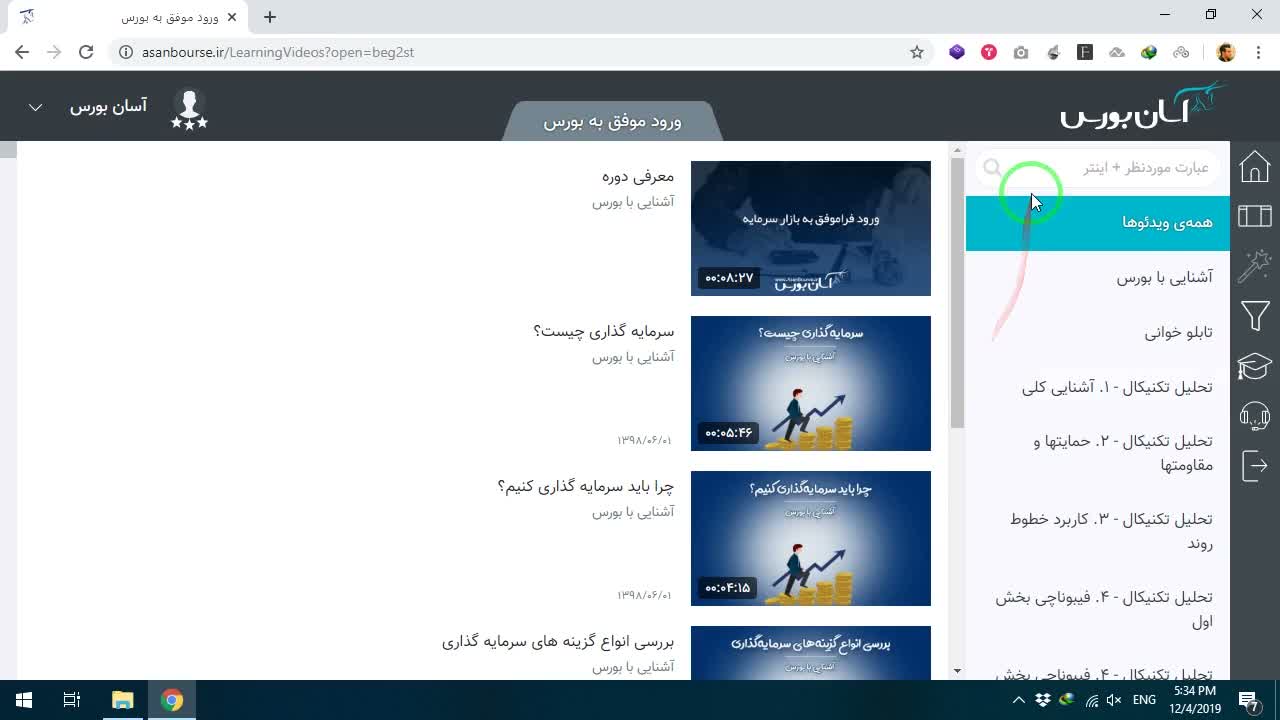Click the red circle extension icon

(989, 52)
